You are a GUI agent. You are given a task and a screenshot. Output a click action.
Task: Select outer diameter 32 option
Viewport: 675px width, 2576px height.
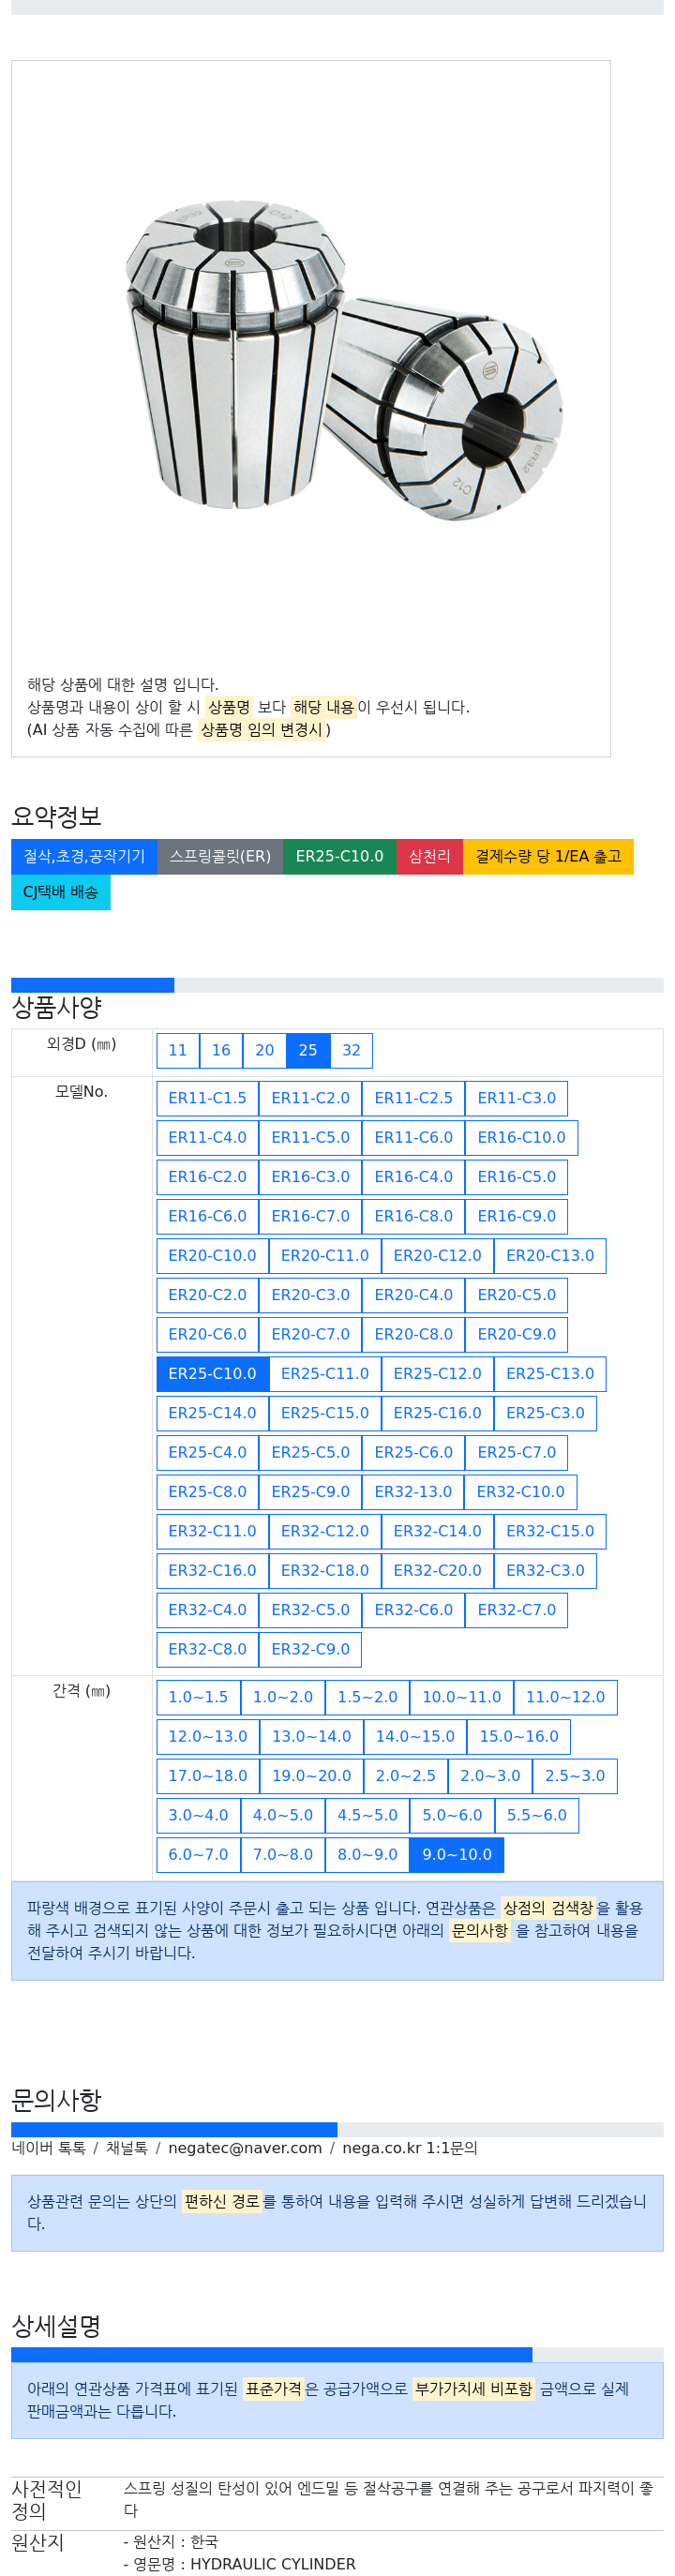351,1050
